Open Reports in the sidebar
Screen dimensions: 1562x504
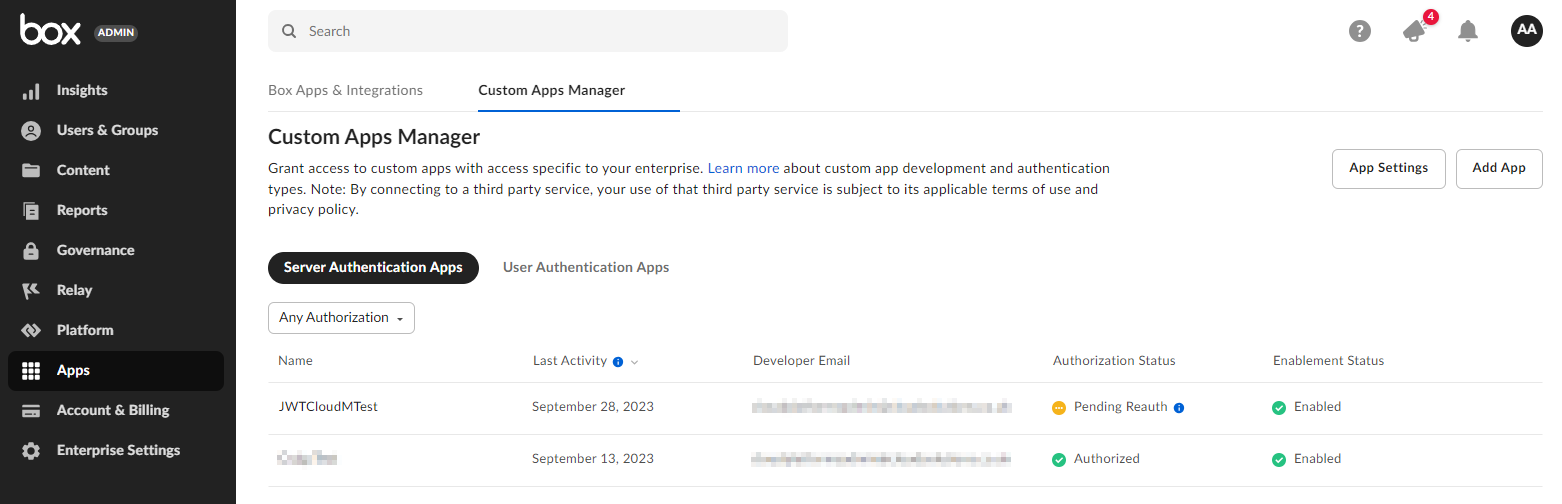pyautogui.click(x=82, y=210)
